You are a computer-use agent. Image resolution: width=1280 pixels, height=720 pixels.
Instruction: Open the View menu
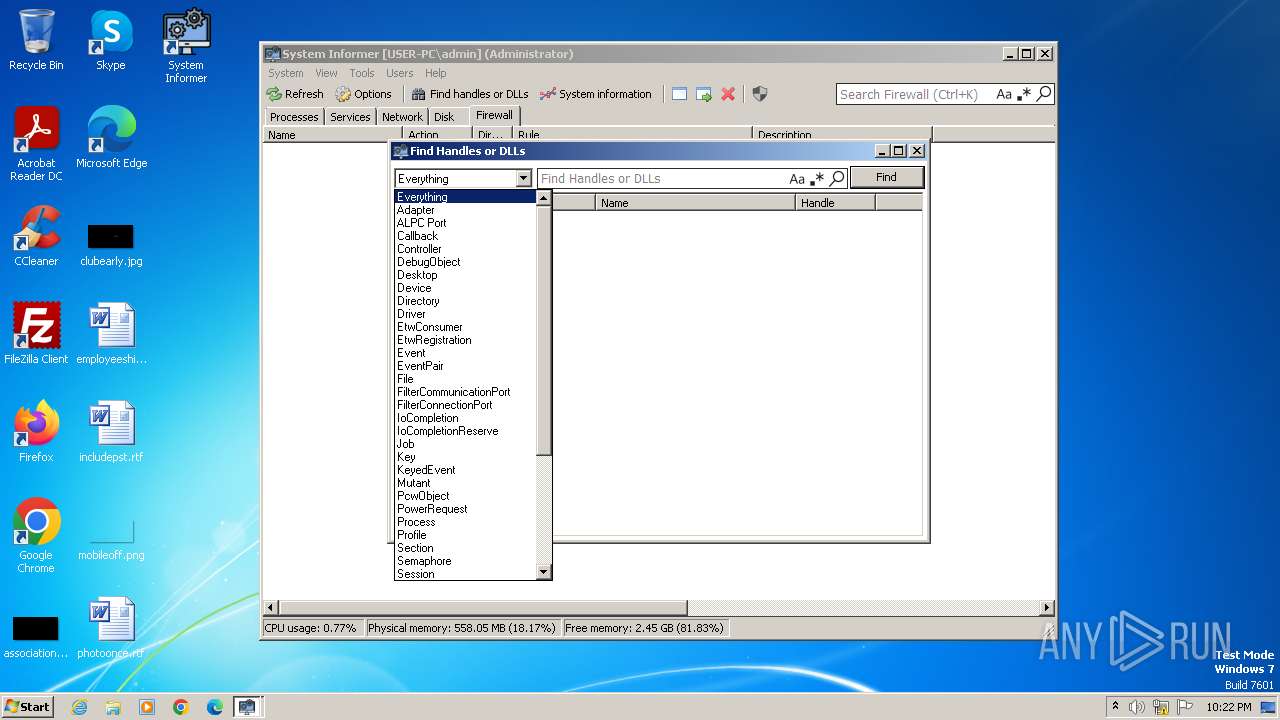326,73
